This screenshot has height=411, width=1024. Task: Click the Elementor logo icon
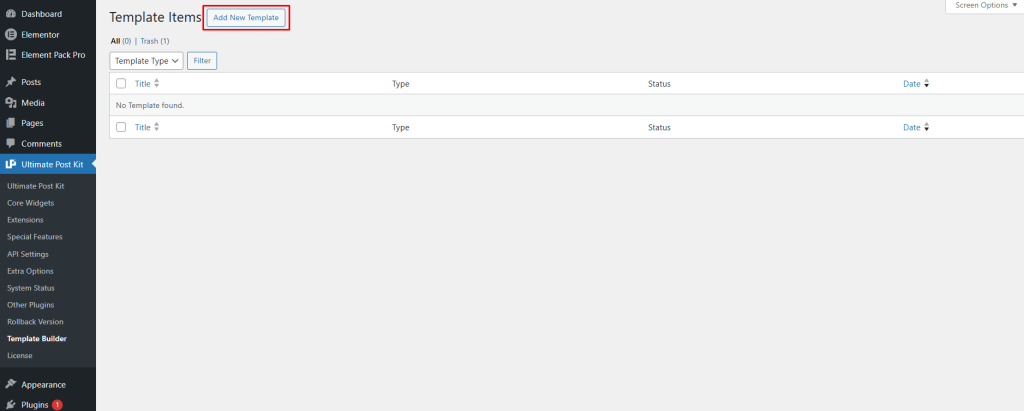click(x=10, y=35)
